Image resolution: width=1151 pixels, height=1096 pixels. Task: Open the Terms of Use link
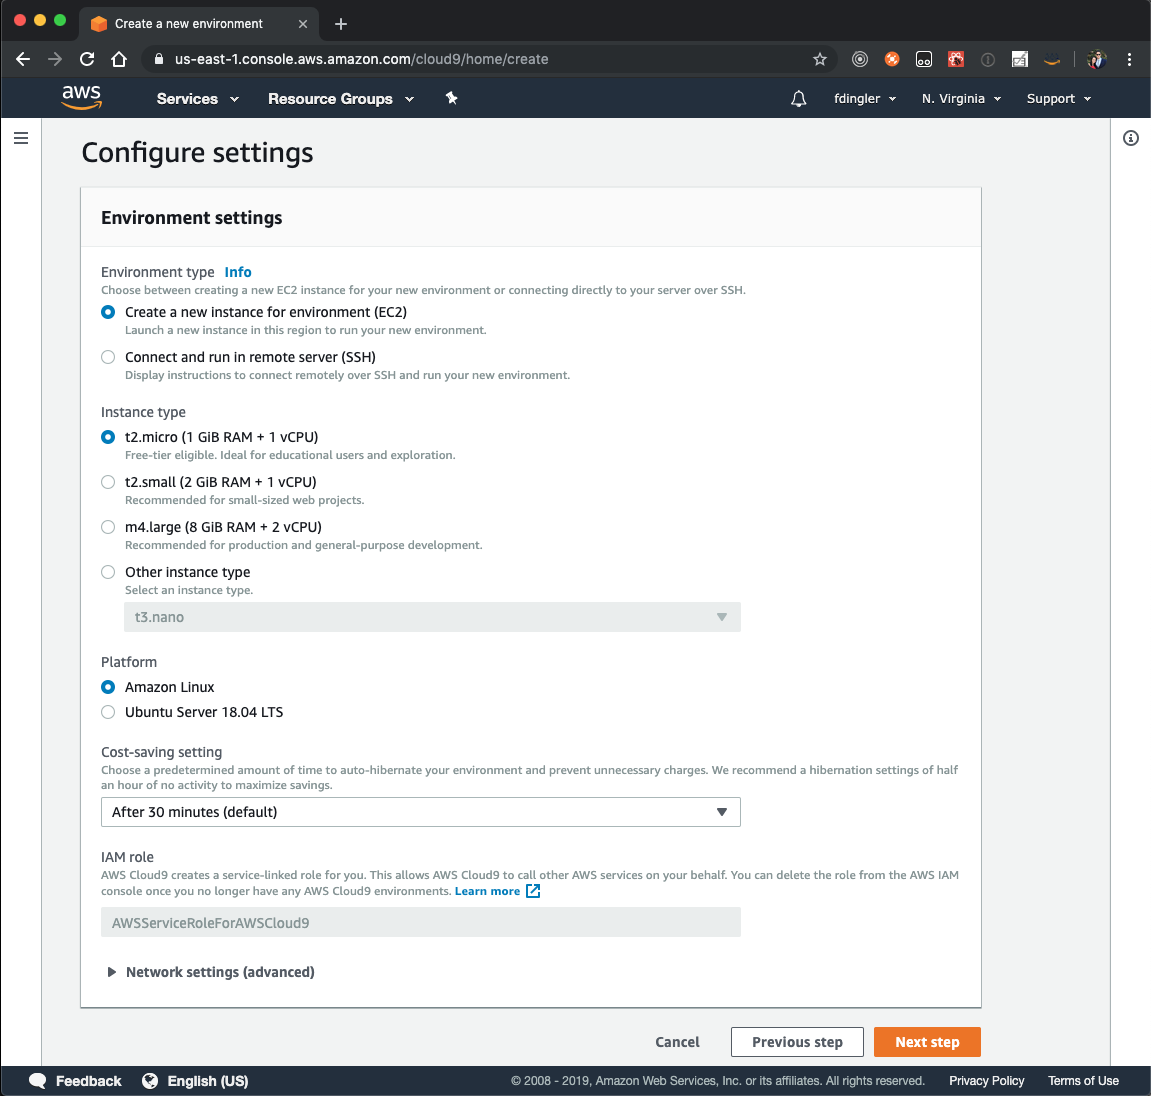tap(1083, 1081)
